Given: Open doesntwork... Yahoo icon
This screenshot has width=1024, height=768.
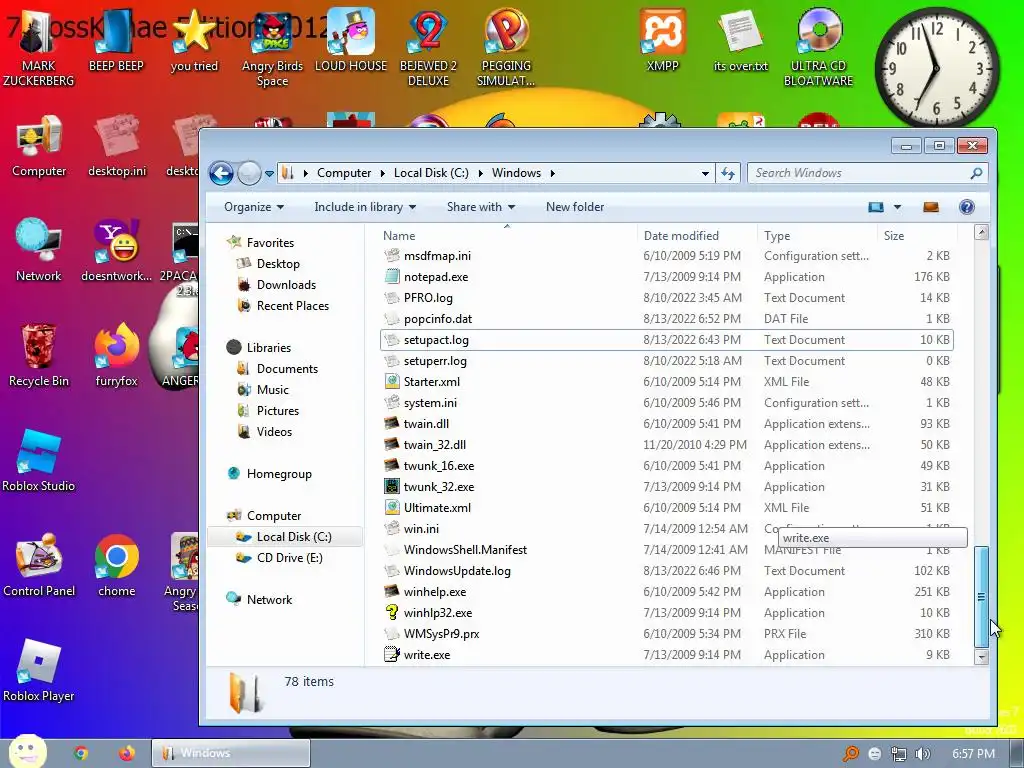Looking at the screenshot, I should pyautogui.click(x=116, y=251).
